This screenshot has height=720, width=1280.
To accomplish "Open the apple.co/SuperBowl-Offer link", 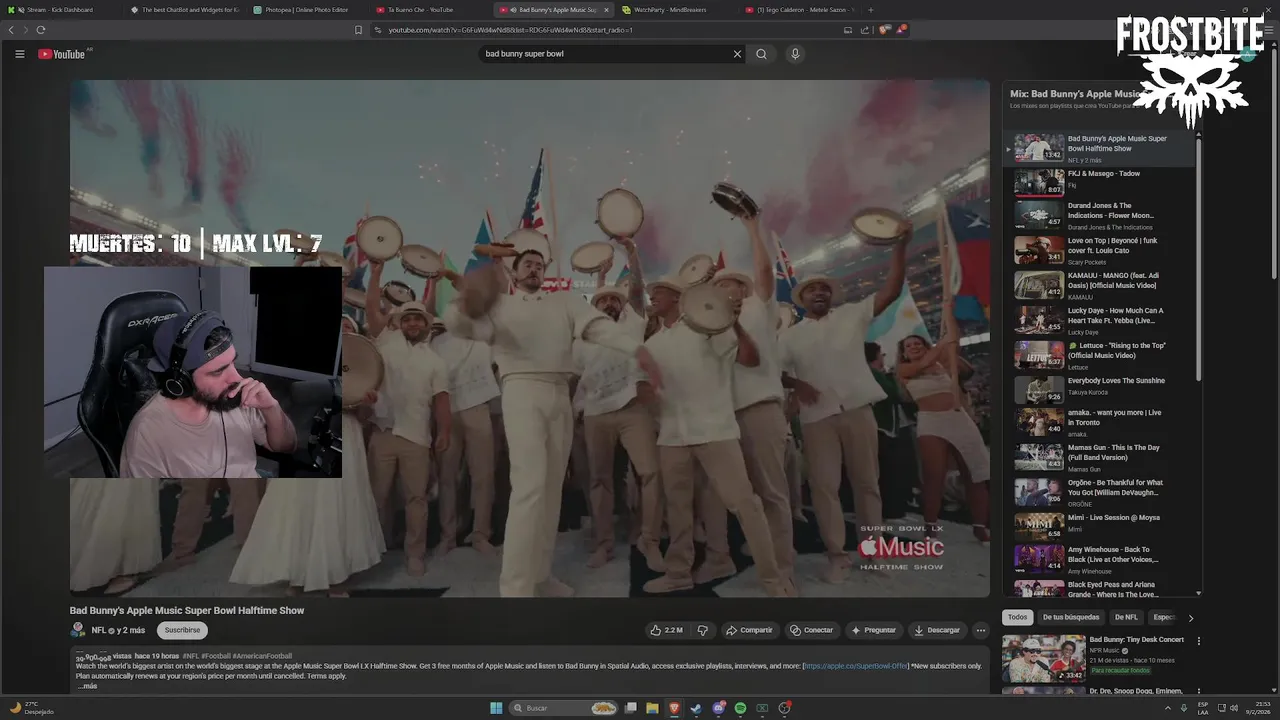I will point(855,666).
